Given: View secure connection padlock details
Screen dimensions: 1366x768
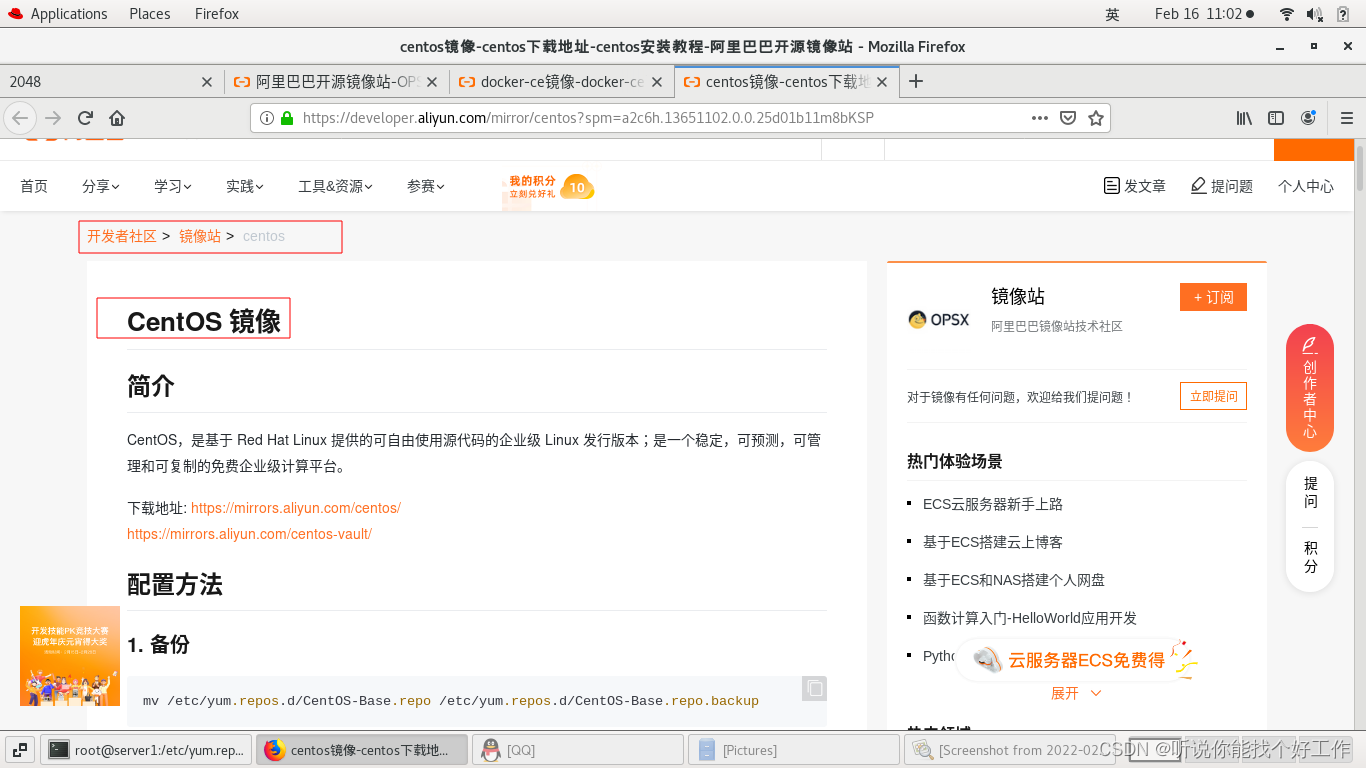Looking at the screenshot, I should pos(287,118).
